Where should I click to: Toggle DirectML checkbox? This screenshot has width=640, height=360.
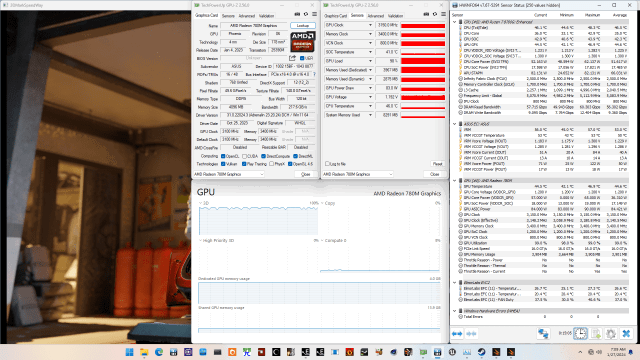[x=296, y=156]
